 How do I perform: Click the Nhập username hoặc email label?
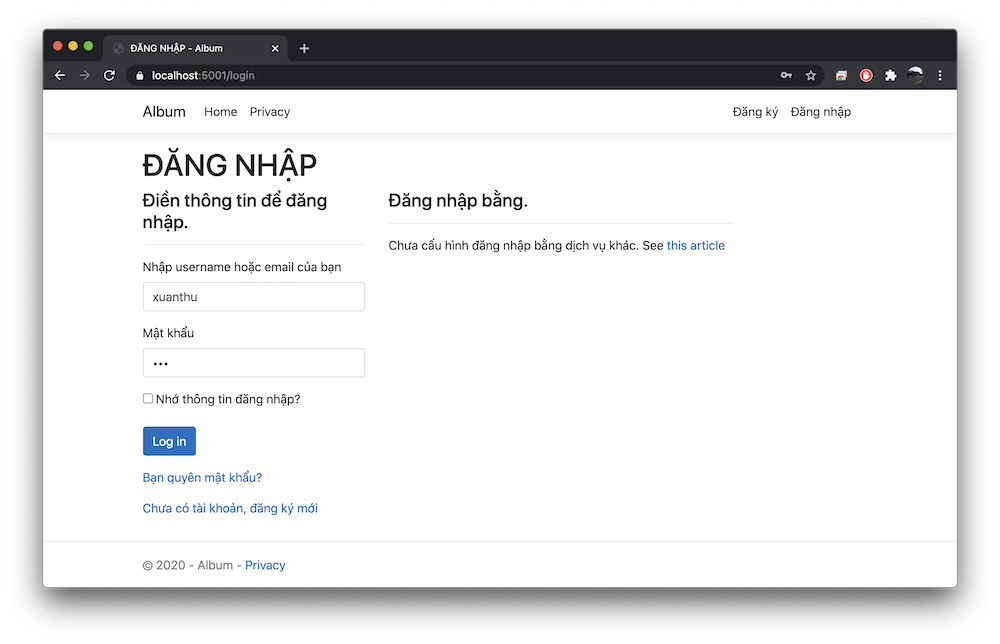[x=242, y=267]
